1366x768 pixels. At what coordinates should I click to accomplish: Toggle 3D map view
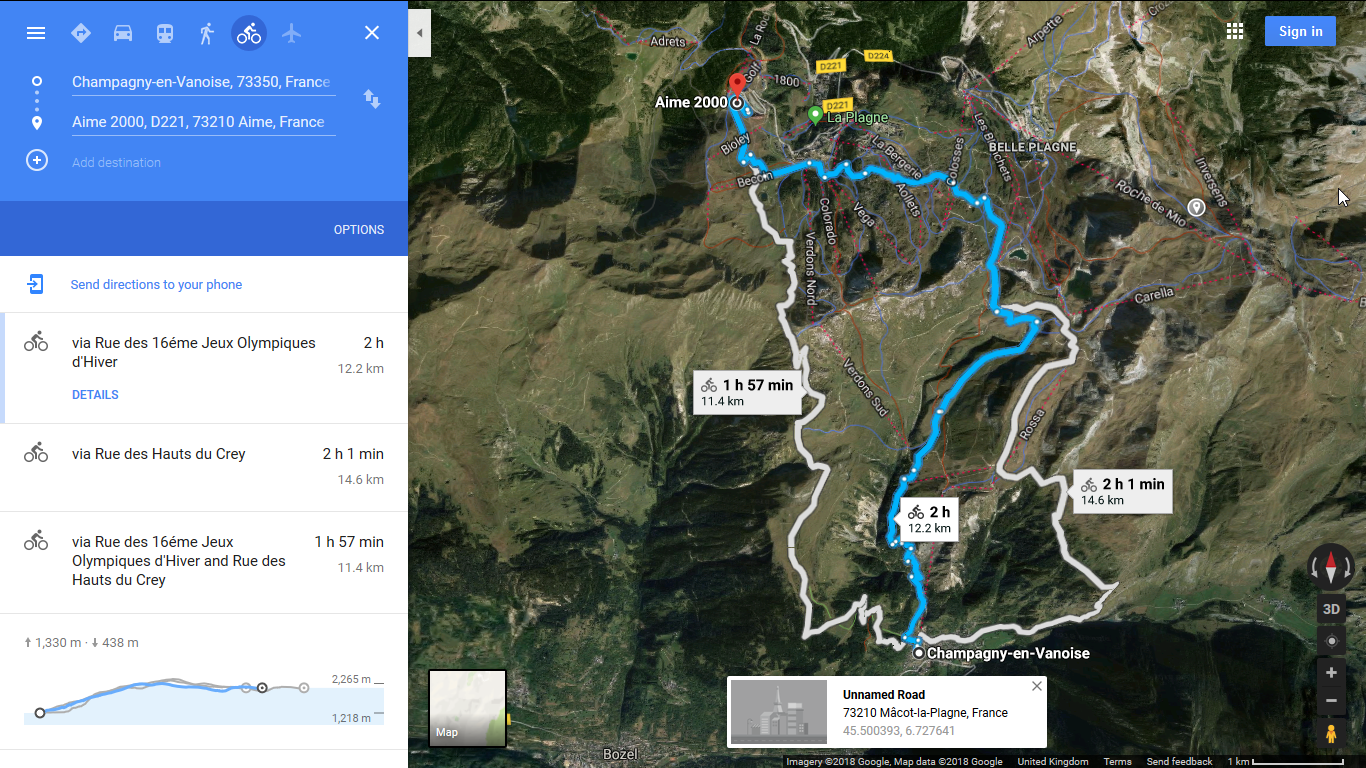click(1331, 609)
